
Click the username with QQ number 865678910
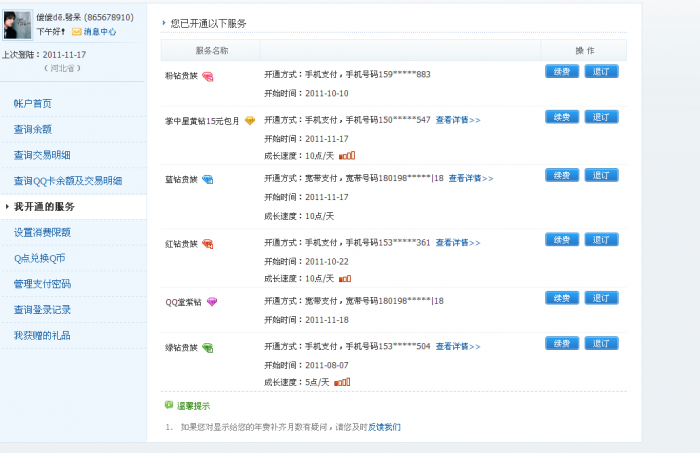click(85, 17)
